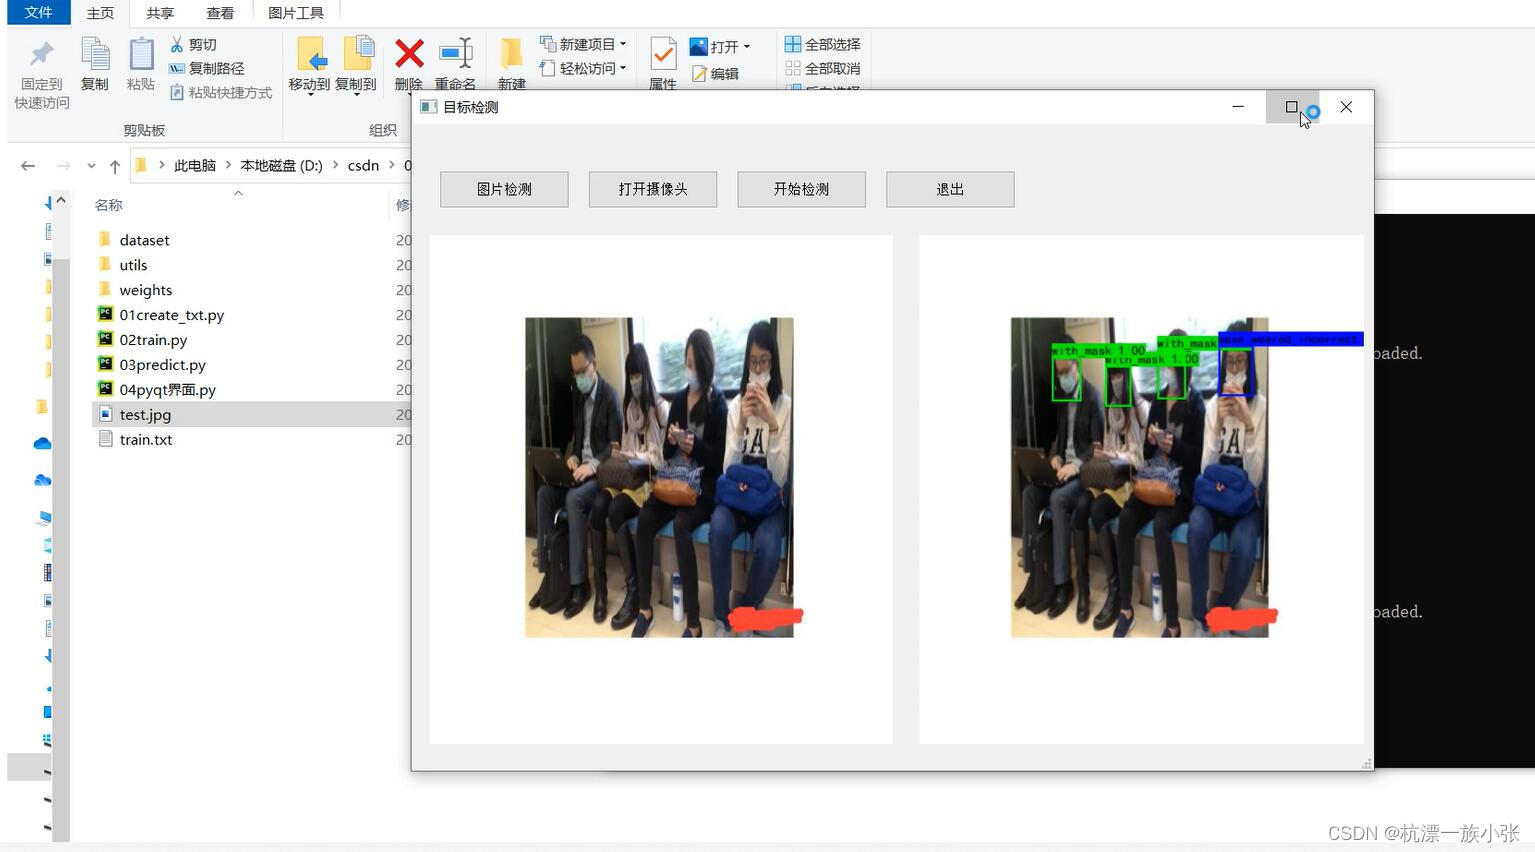This screenshot has height=852, width=1535.
Task: Click the 粘贴 clipboard icon
Action: (x=141, y=55)
